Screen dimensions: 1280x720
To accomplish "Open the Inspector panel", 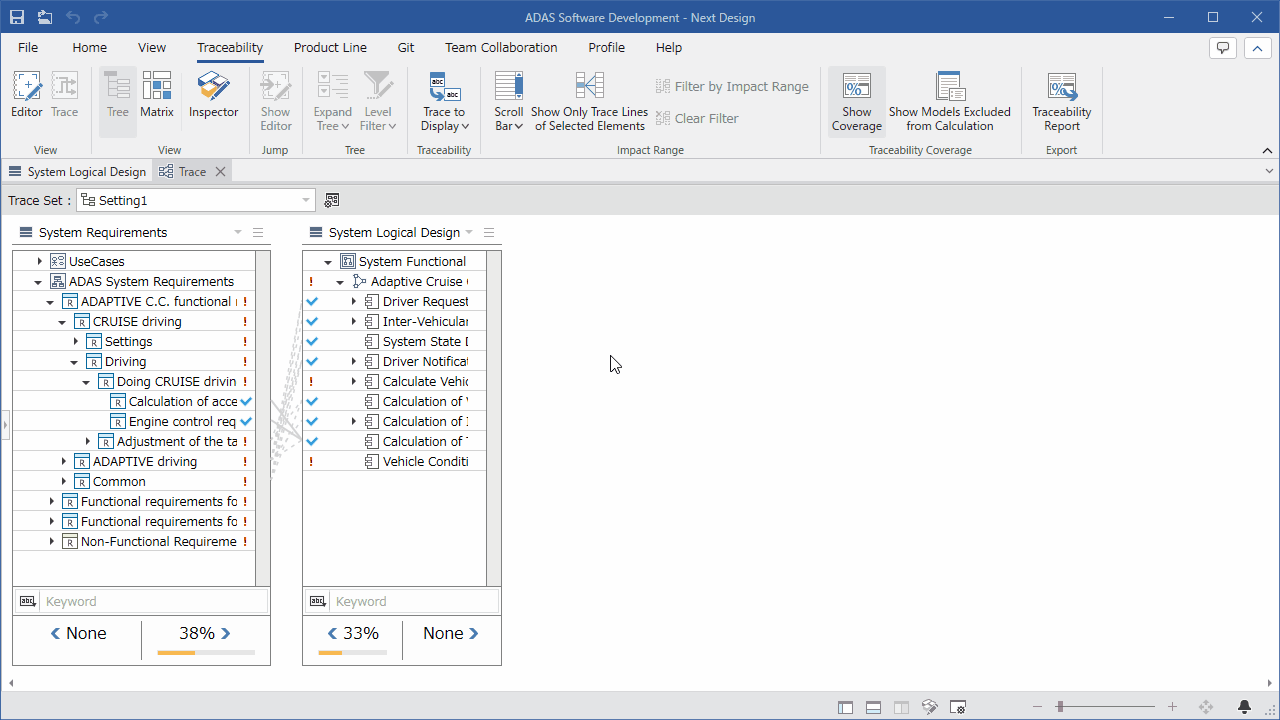I will pyautogui.click(x=214, y=96).
